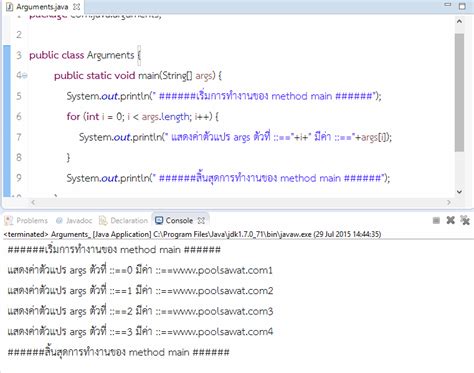Viewport: 474px width, 373px height.
Task: Close the Console view tab
Action: [x=201, y=221]
